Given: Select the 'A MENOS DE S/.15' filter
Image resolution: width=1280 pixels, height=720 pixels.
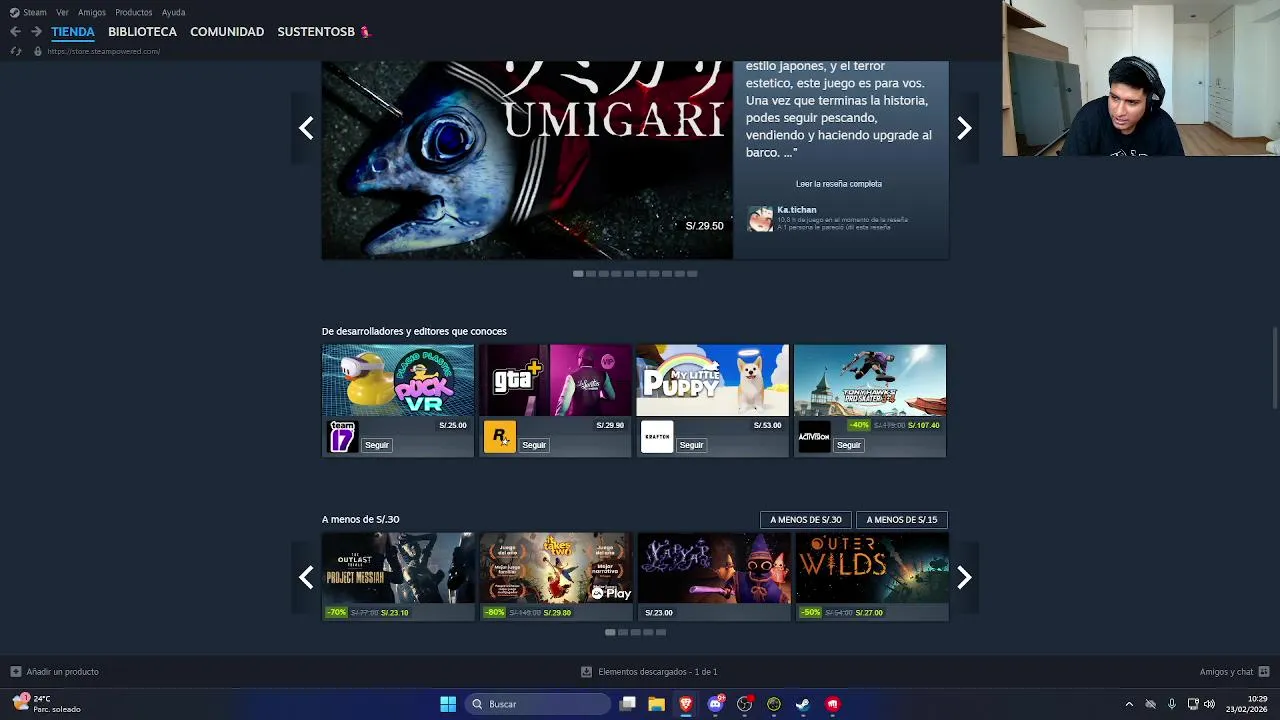Looking at the screenshot, I should (x=902, y=520).
